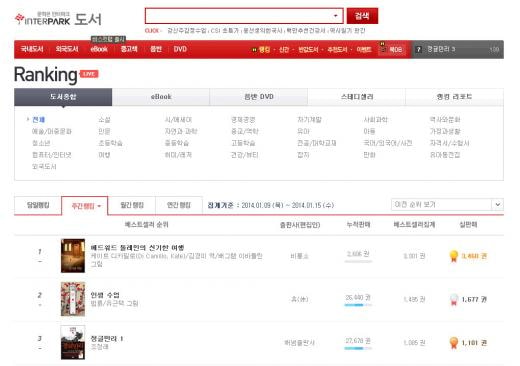Select the 외국도서 category in the list

[44, 167]
